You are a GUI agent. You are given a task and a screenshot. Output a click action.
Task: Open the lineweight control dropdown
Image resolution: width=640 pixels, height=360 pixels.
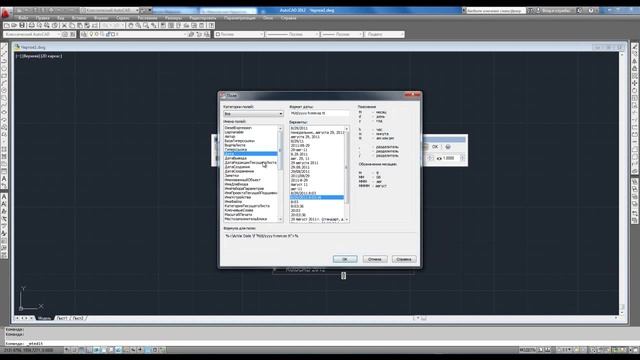pyautogui.click(x=342, y=34)
